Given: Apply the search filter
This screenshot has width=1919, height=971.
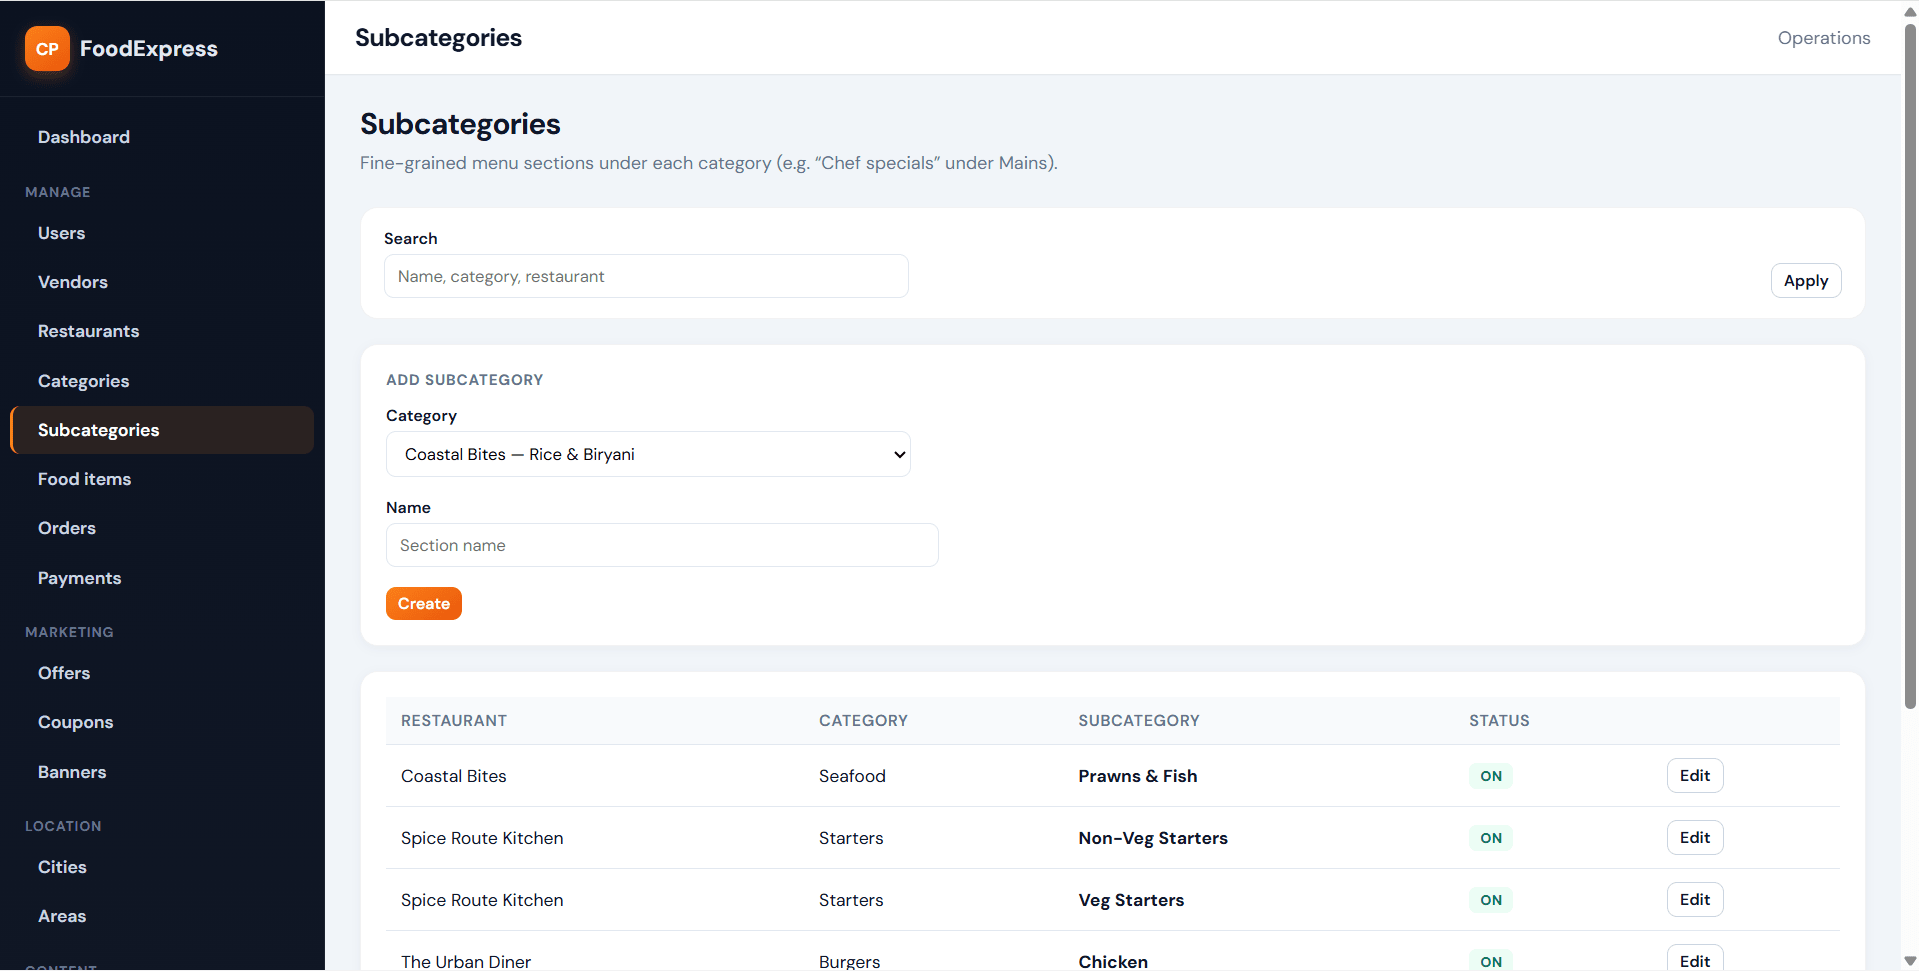Looking at the screenshot, I should point(1806,281).
